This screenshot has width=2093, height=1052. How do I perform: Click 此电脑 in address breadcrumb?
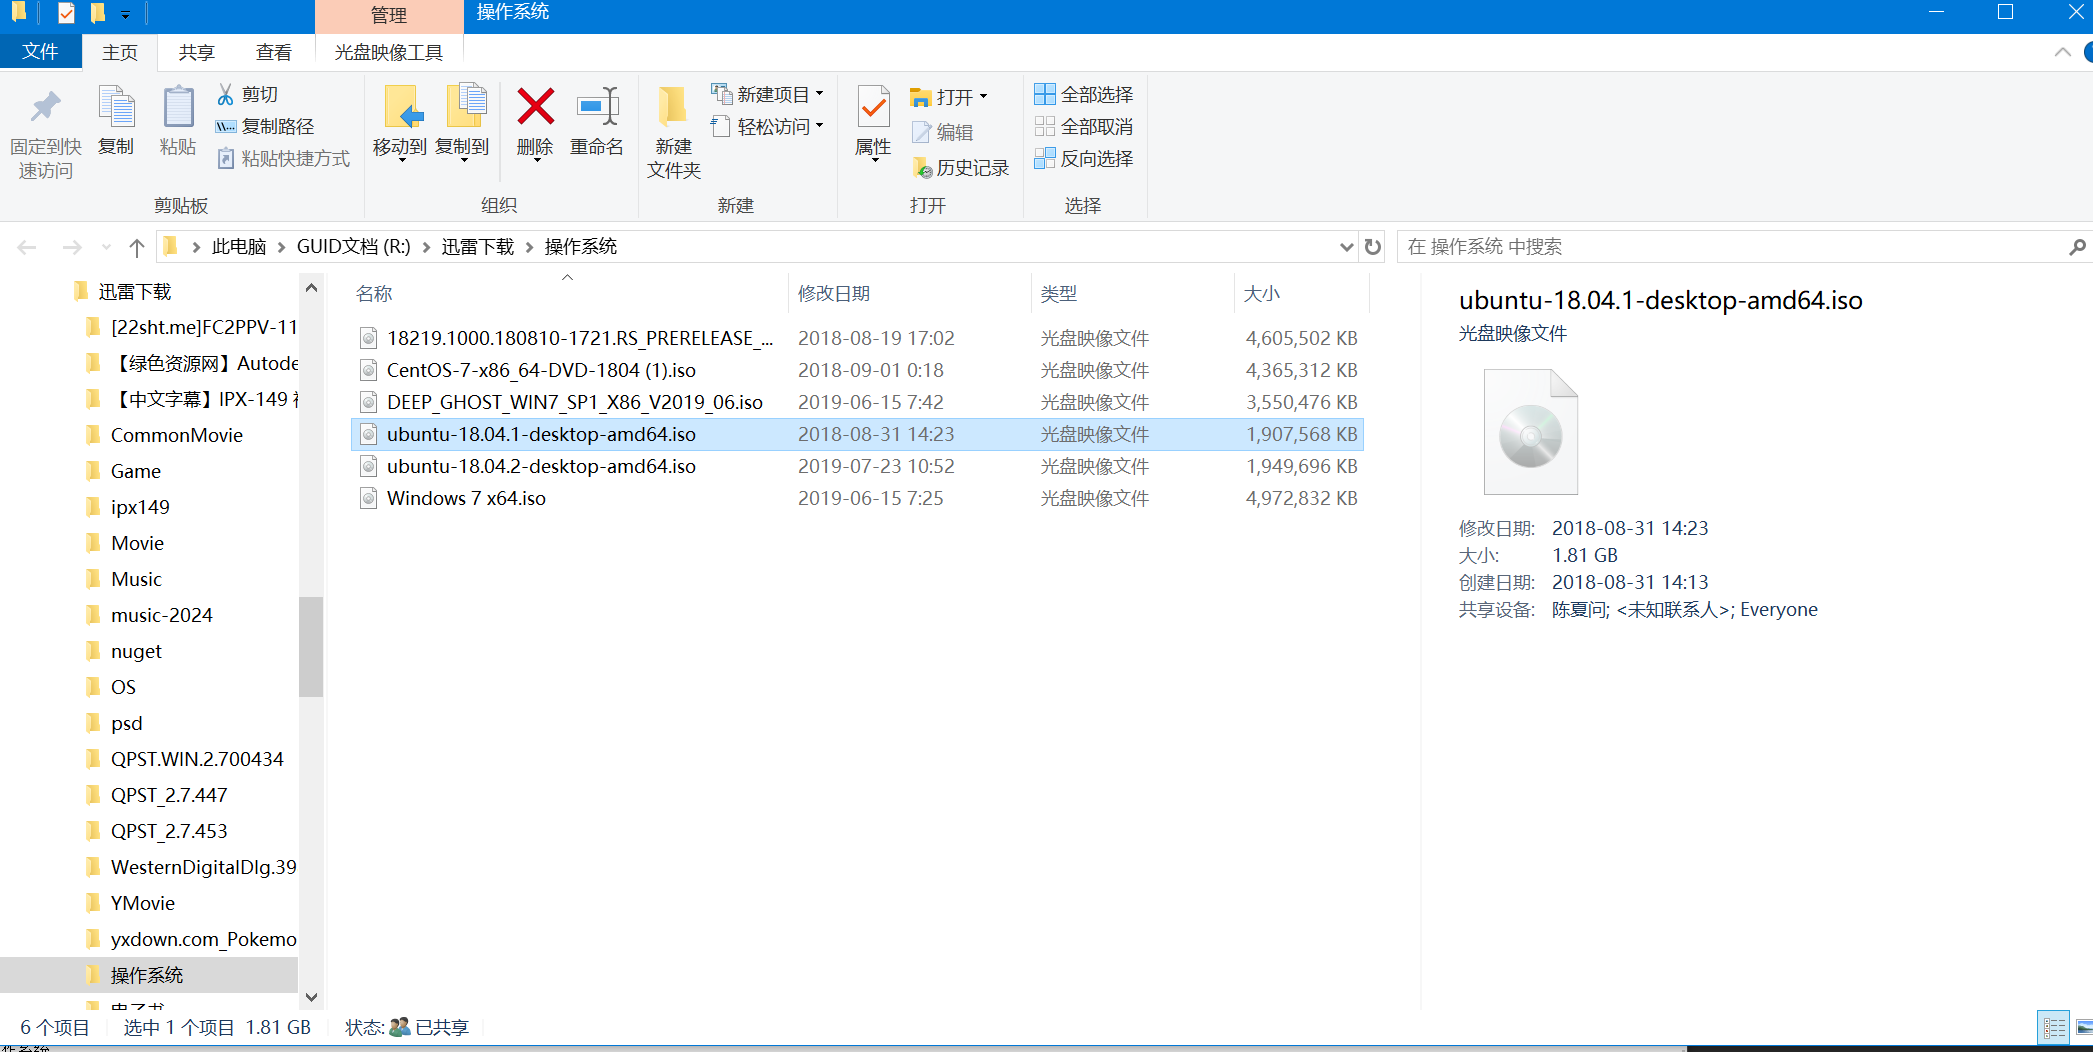pyautogui.click(x=239, y=247)
